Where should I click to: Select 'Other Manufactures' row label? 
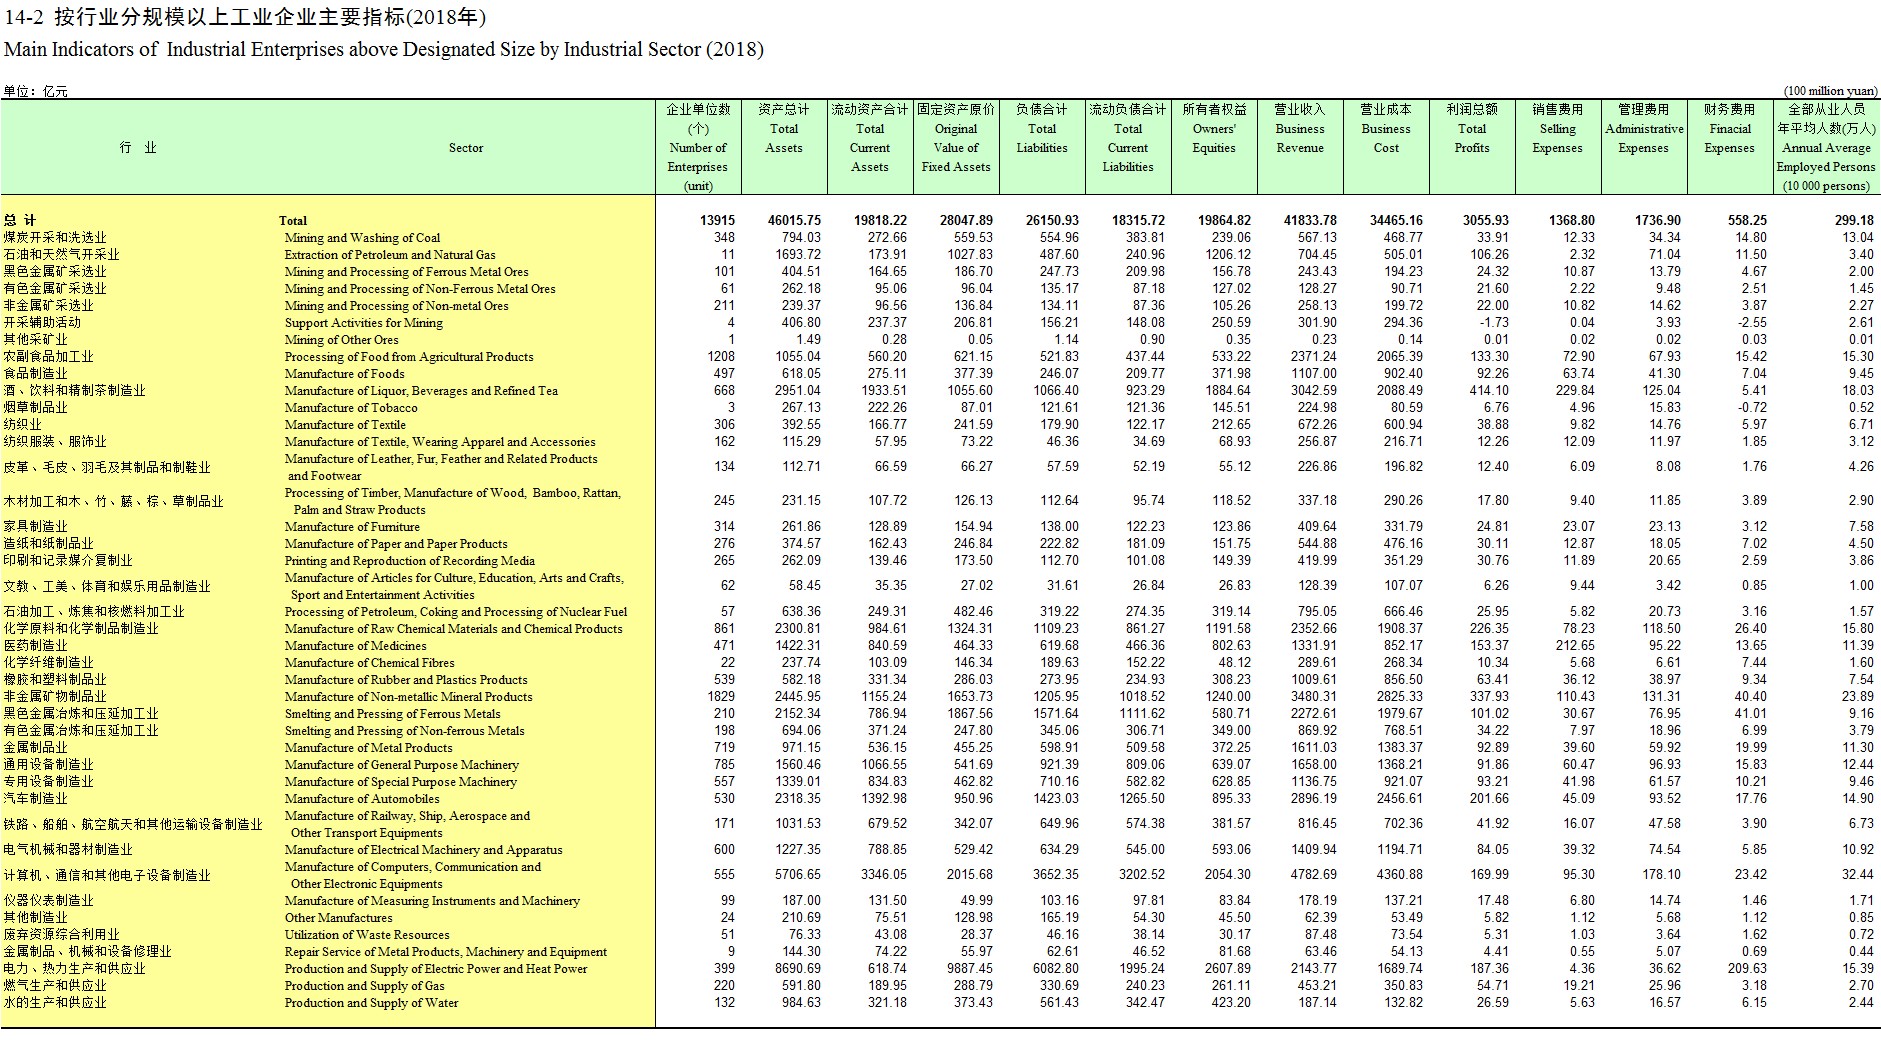click(x=338, y=918)
